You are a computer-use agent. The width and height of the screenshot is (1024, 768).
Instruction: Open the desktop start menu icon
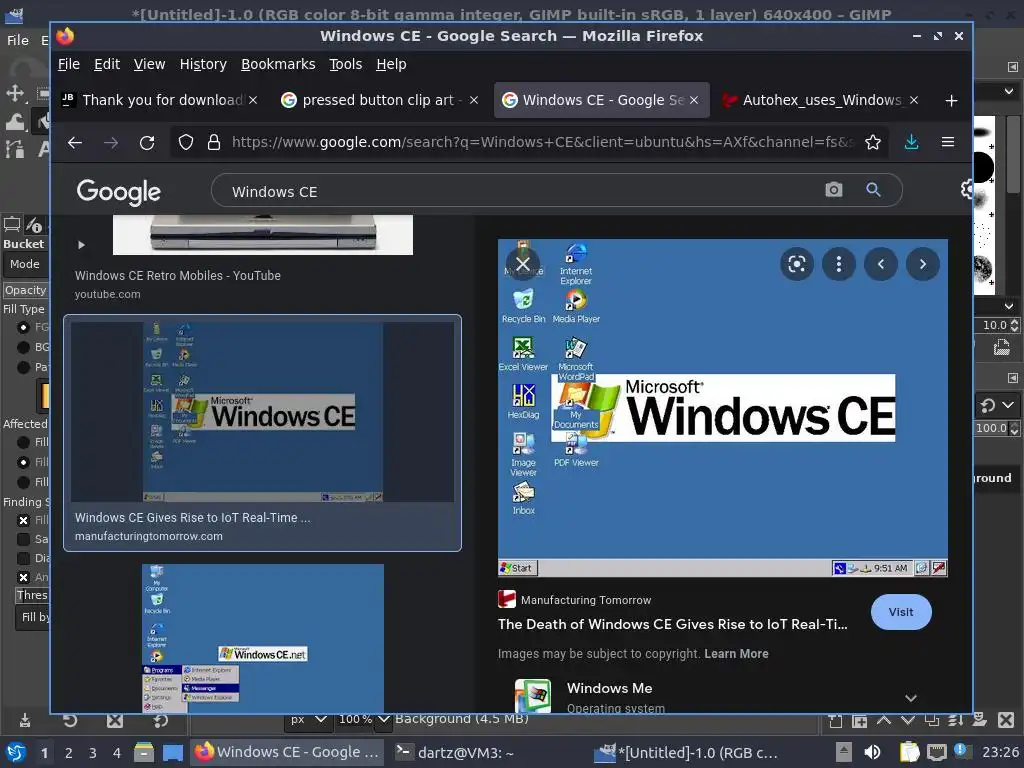coord(16,752)
